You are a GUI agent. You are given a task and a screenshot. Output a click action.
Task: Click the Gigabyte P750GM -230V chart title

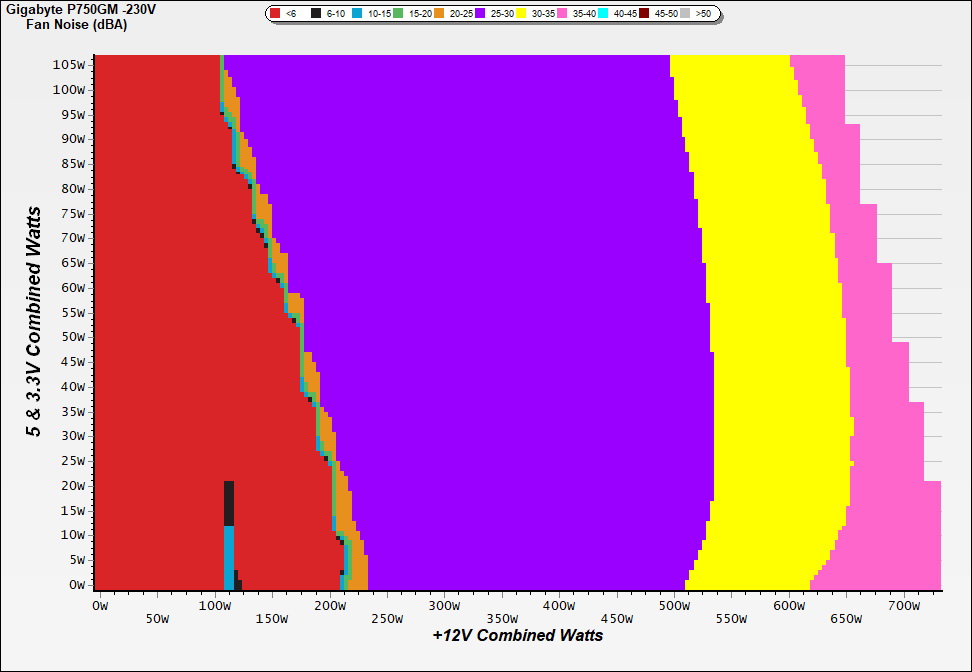[79, 9]
